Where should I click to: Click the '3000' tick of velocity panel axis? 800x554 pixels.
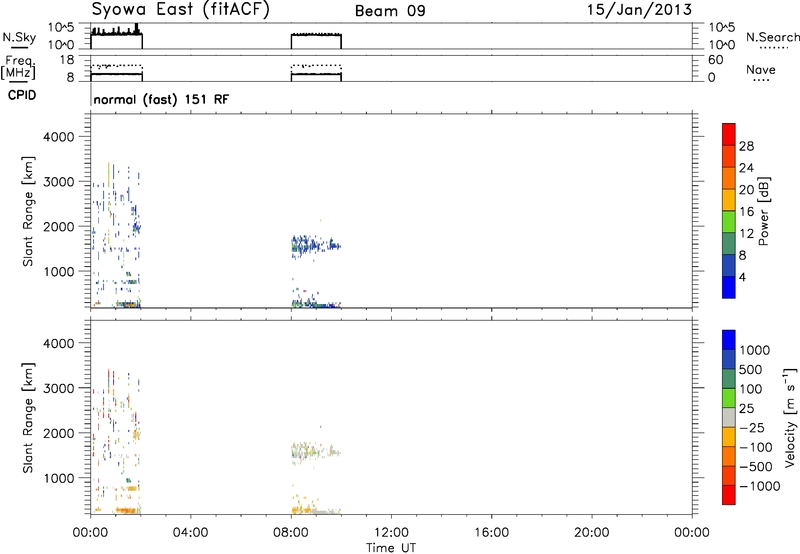(x=59, y=388)
